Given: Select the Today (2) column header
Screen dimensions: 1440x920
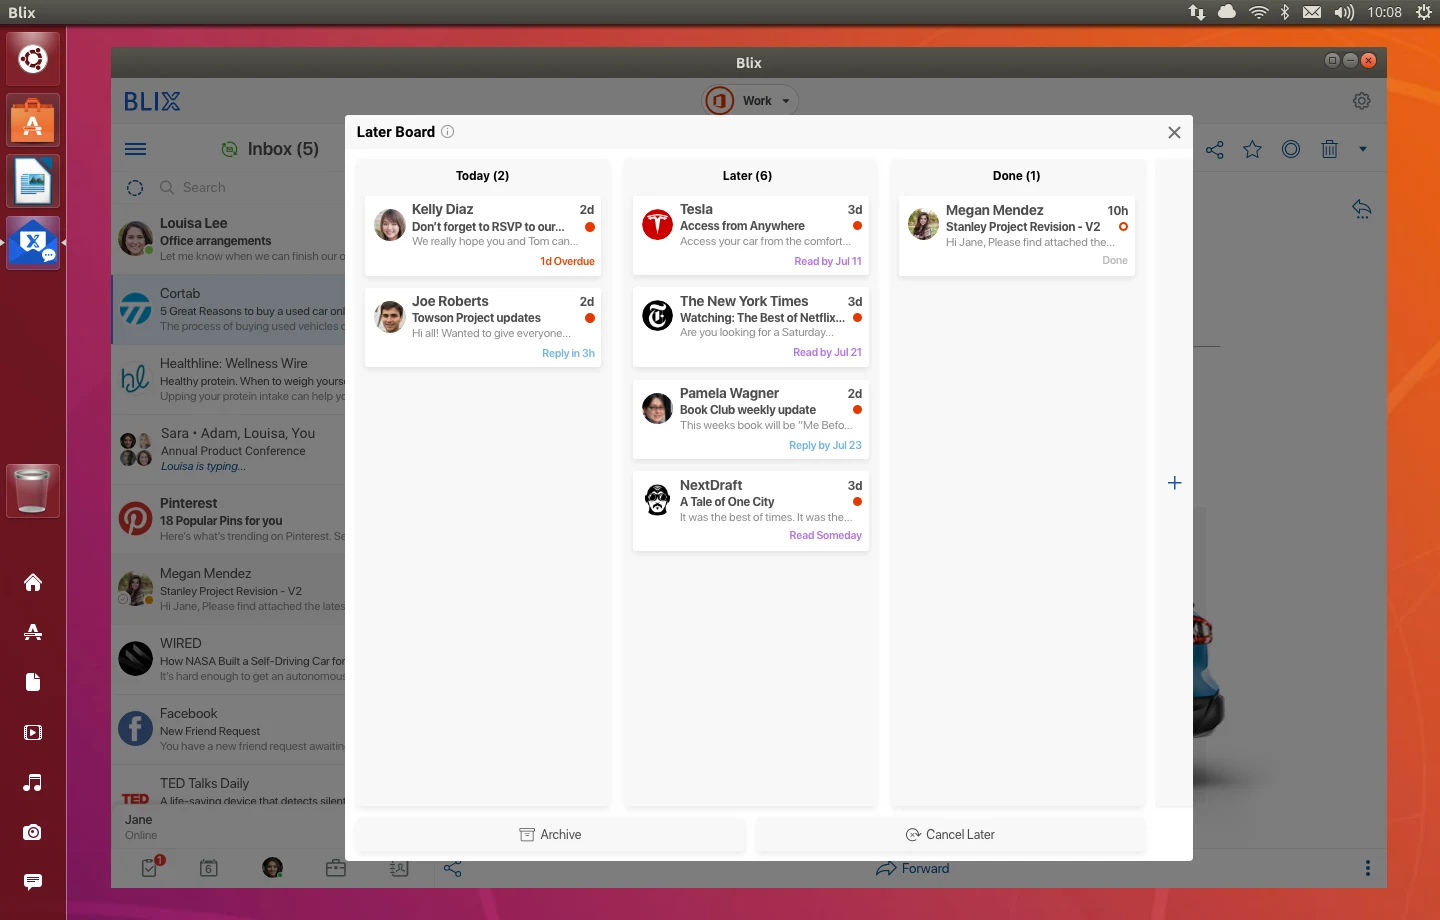Looking at the screenshot, I should [x=482, y=176].
